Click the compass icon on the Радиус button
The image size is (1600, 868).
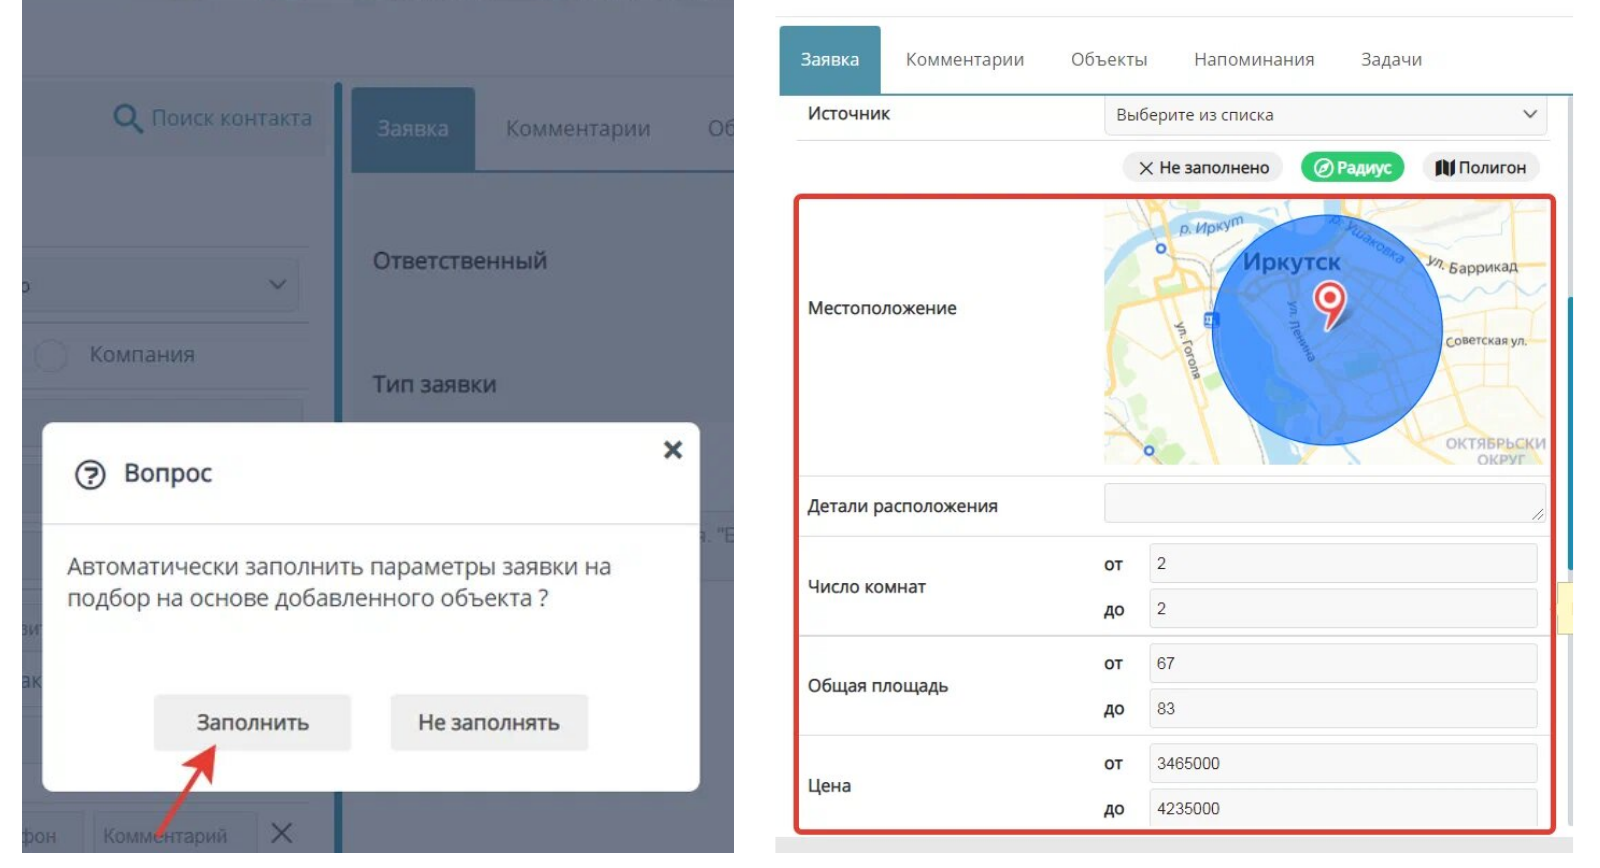1323,168
